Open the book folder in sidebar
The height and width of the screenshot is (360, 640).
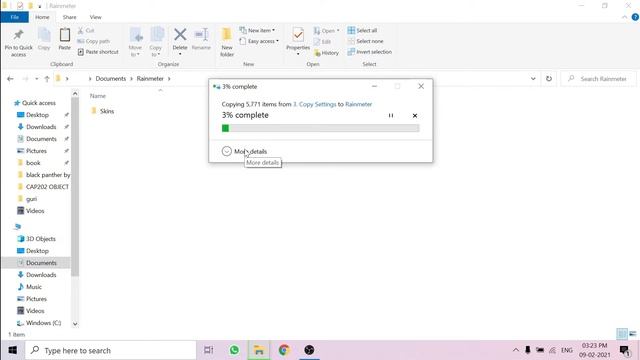point(29,163)
